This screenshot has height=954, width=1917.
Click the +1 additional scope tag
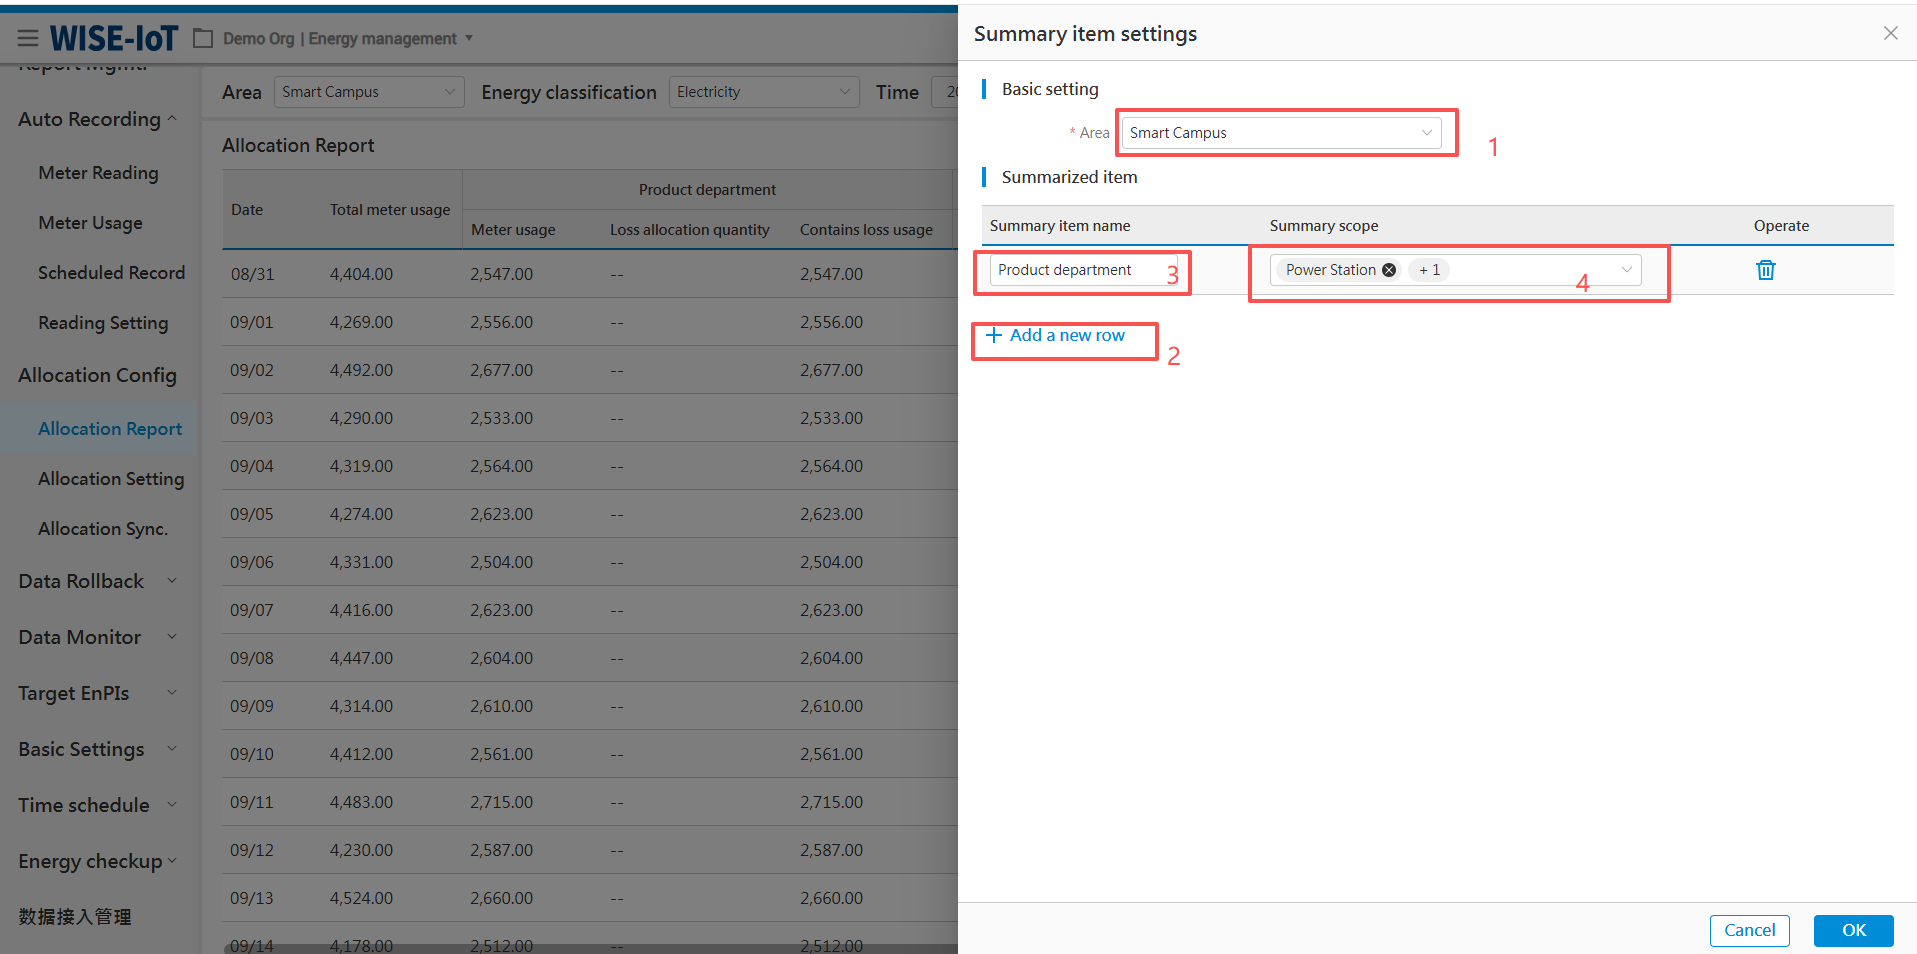1429,270
